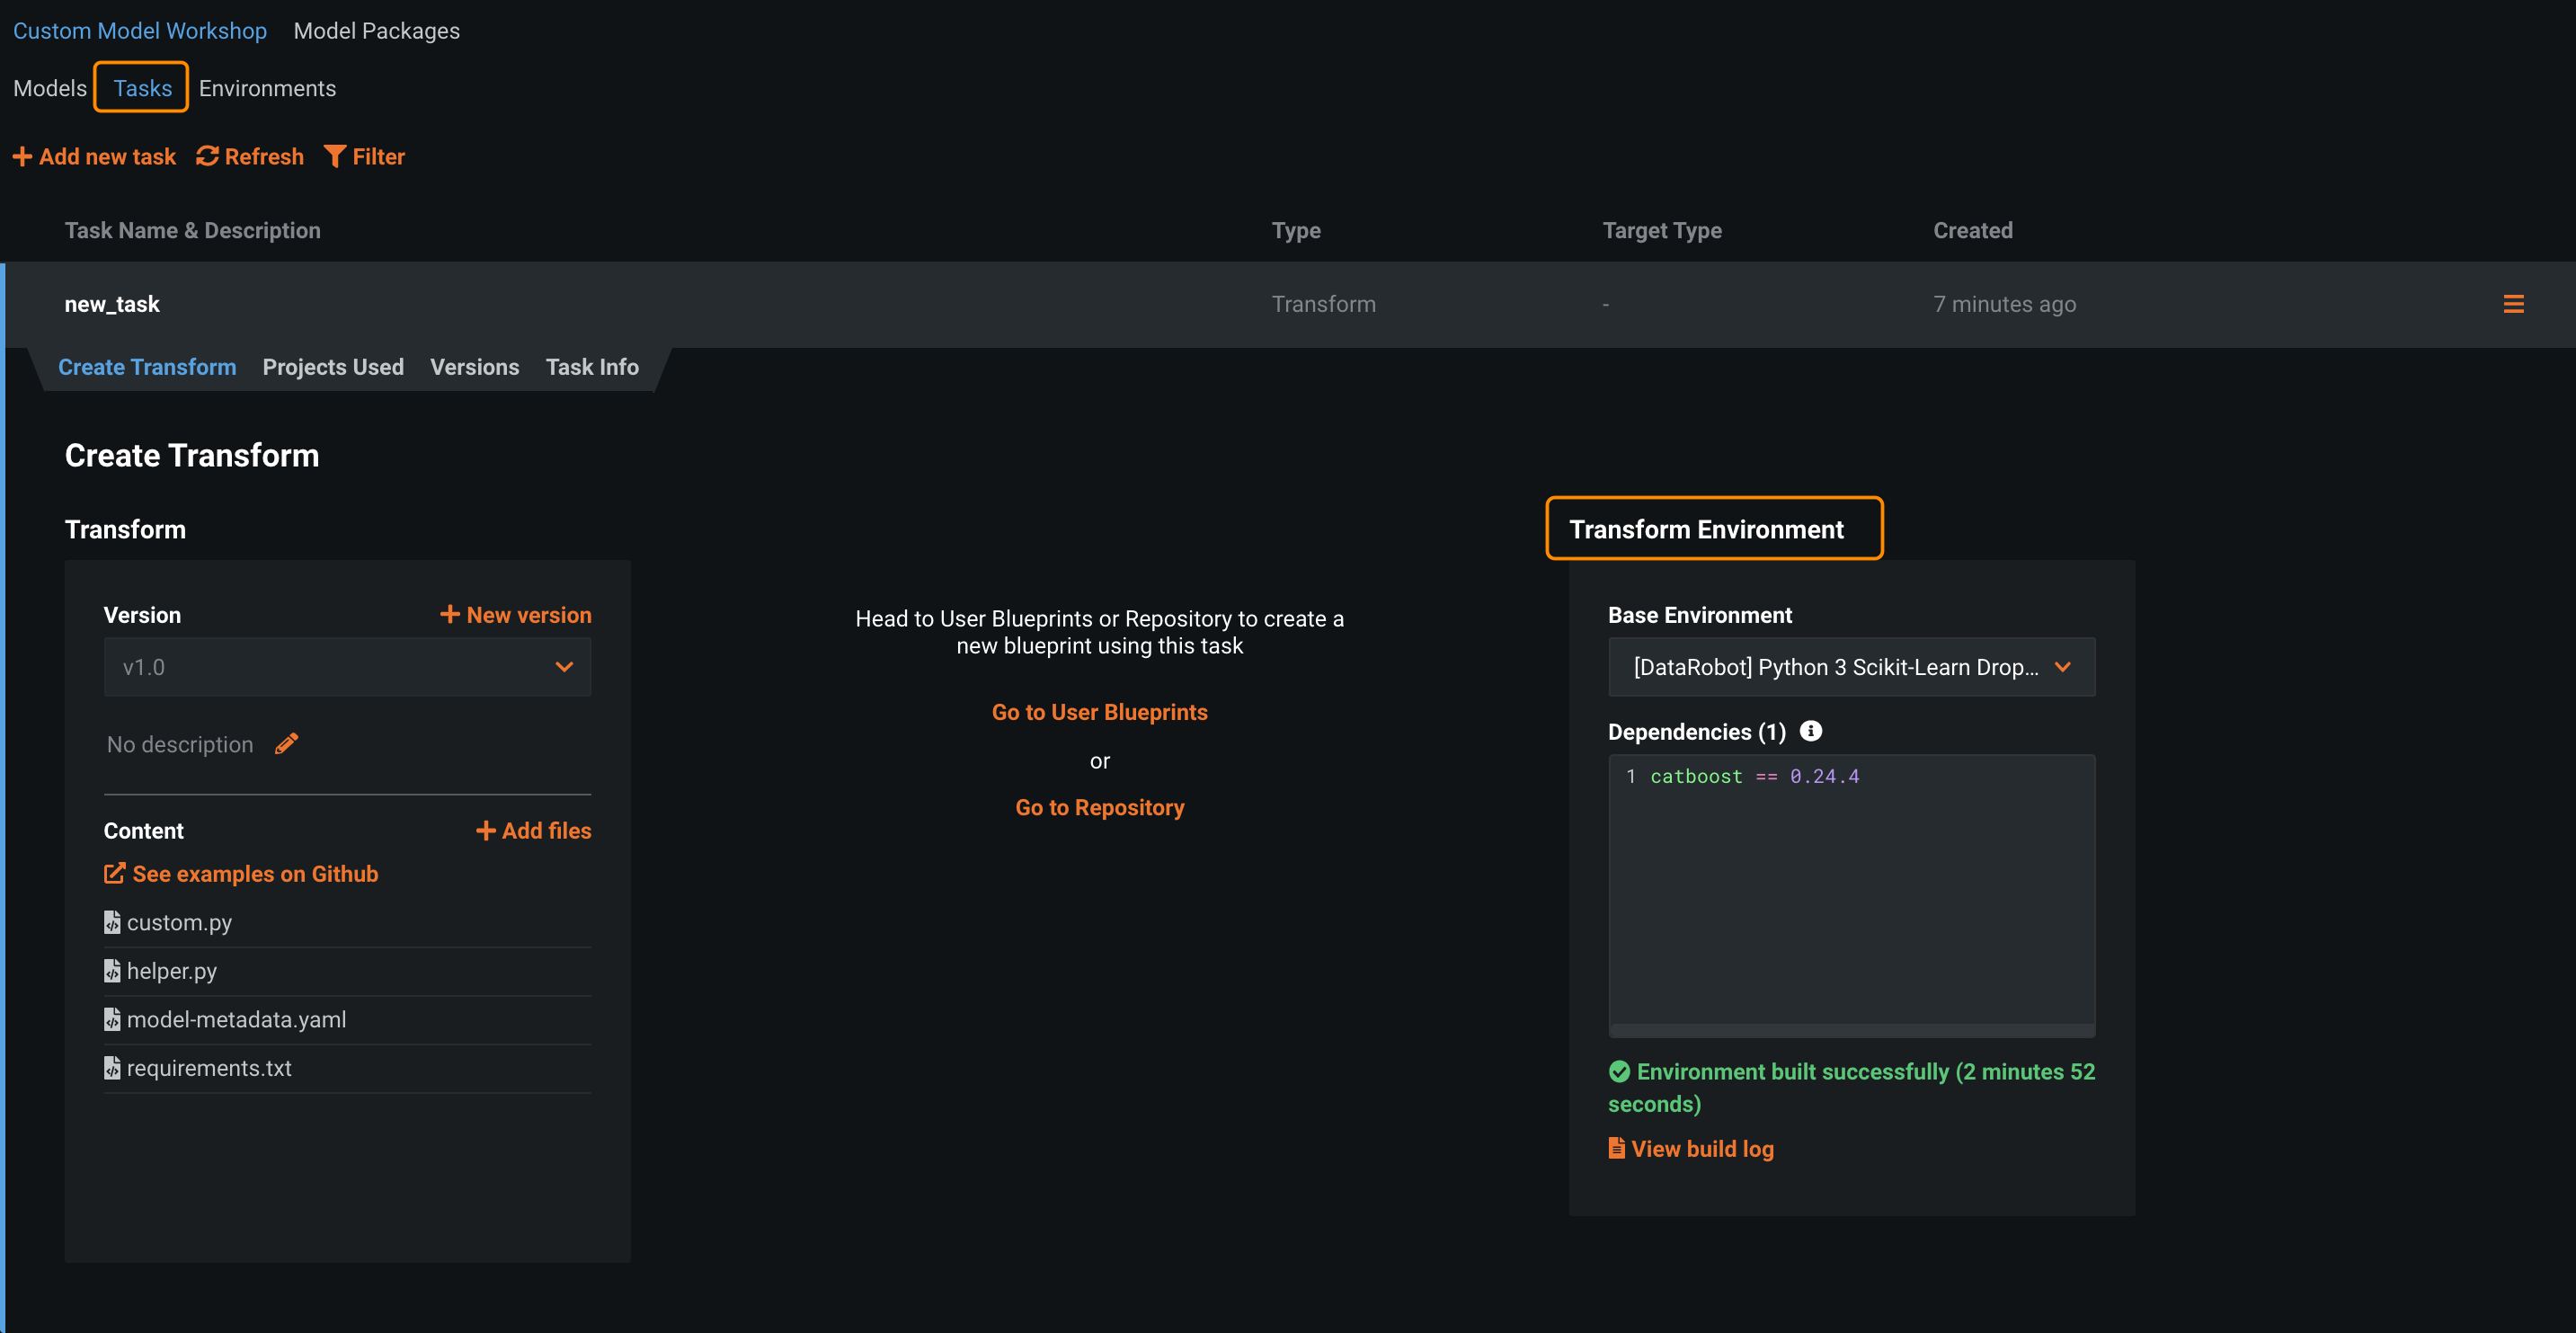The image size is (2576, 1333).
Task: Click New version button
Action: [515, 615]
